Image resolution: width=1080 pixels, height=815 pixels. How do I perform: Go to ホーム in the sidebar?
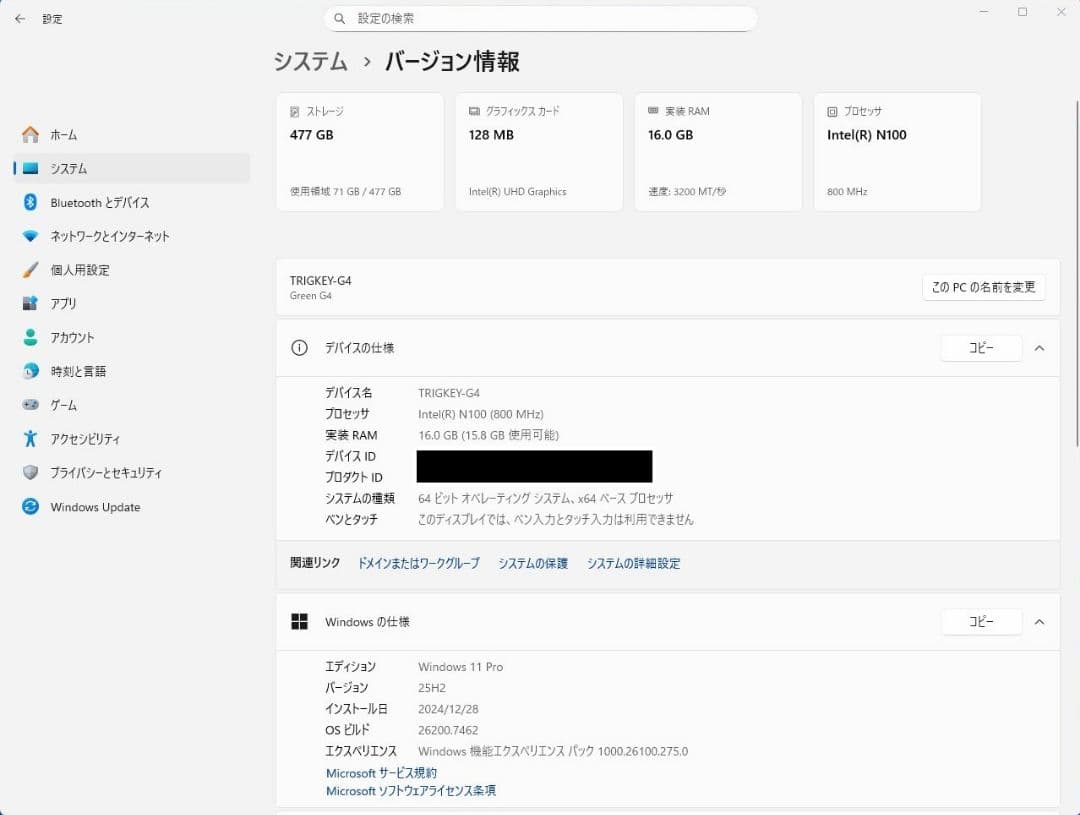pyautogui.click(x=64, y=135)
